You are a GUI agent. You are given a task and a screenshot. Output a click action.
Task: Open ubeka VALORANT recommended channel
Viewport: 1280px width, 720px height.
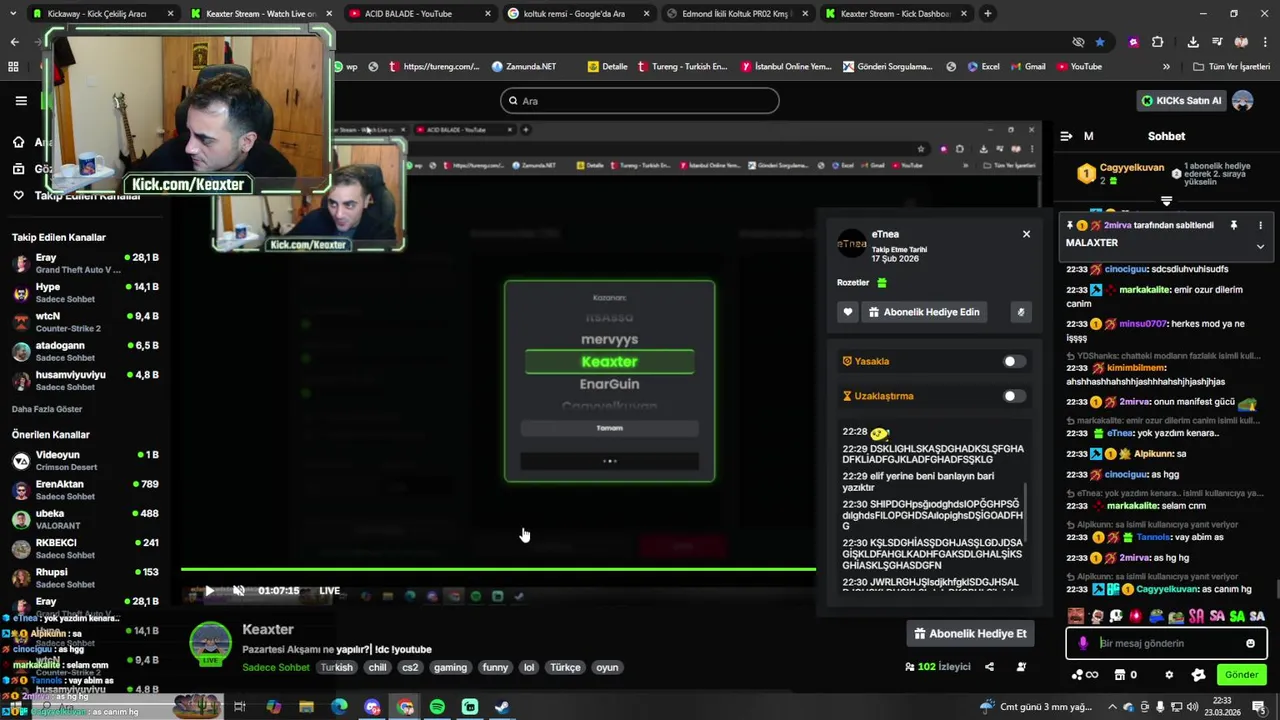tap(86, 519)
